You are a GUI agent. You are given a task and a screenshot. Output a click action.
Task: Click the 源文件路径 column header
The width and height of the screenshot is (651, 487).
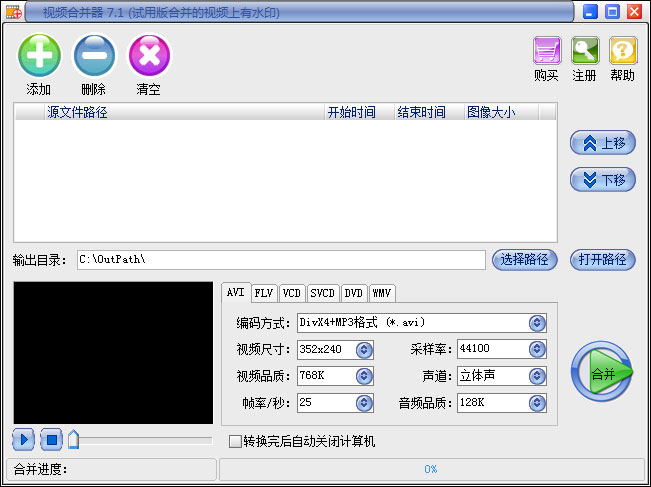click(184, 112)
